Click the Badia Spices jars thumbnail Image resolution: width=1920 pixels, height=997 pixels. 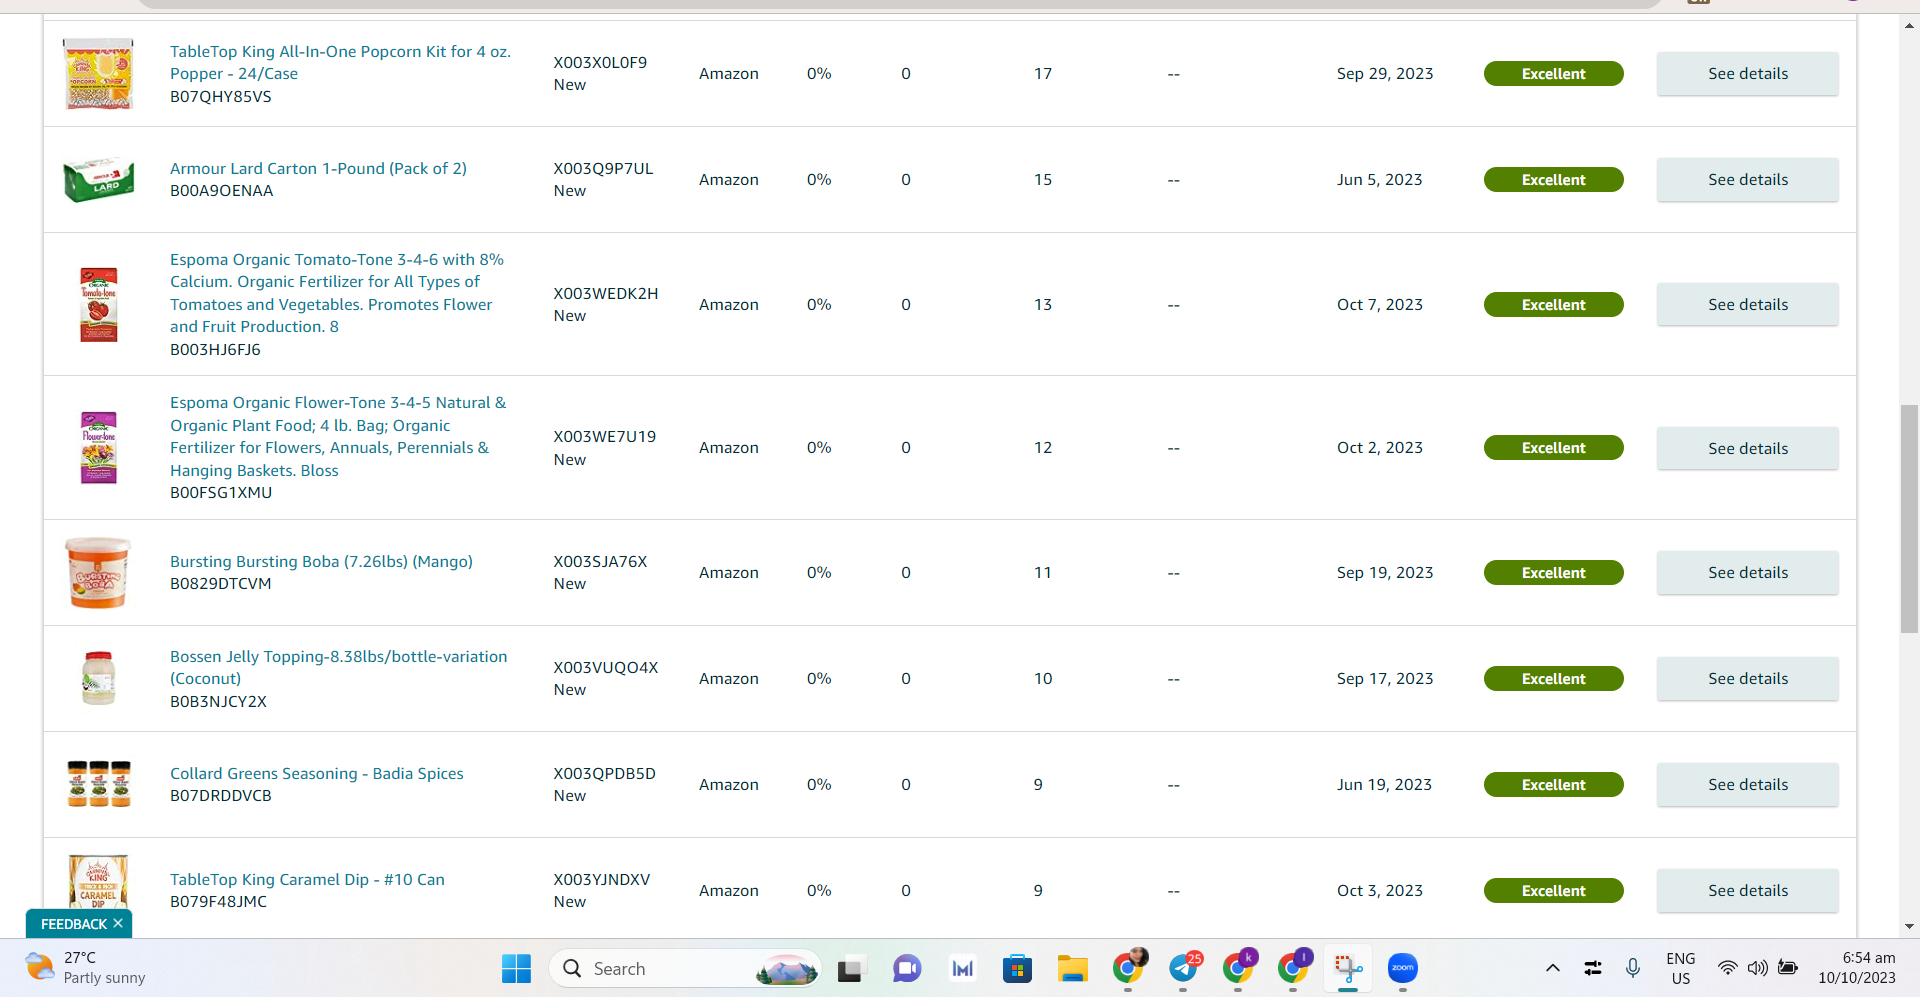98,784
